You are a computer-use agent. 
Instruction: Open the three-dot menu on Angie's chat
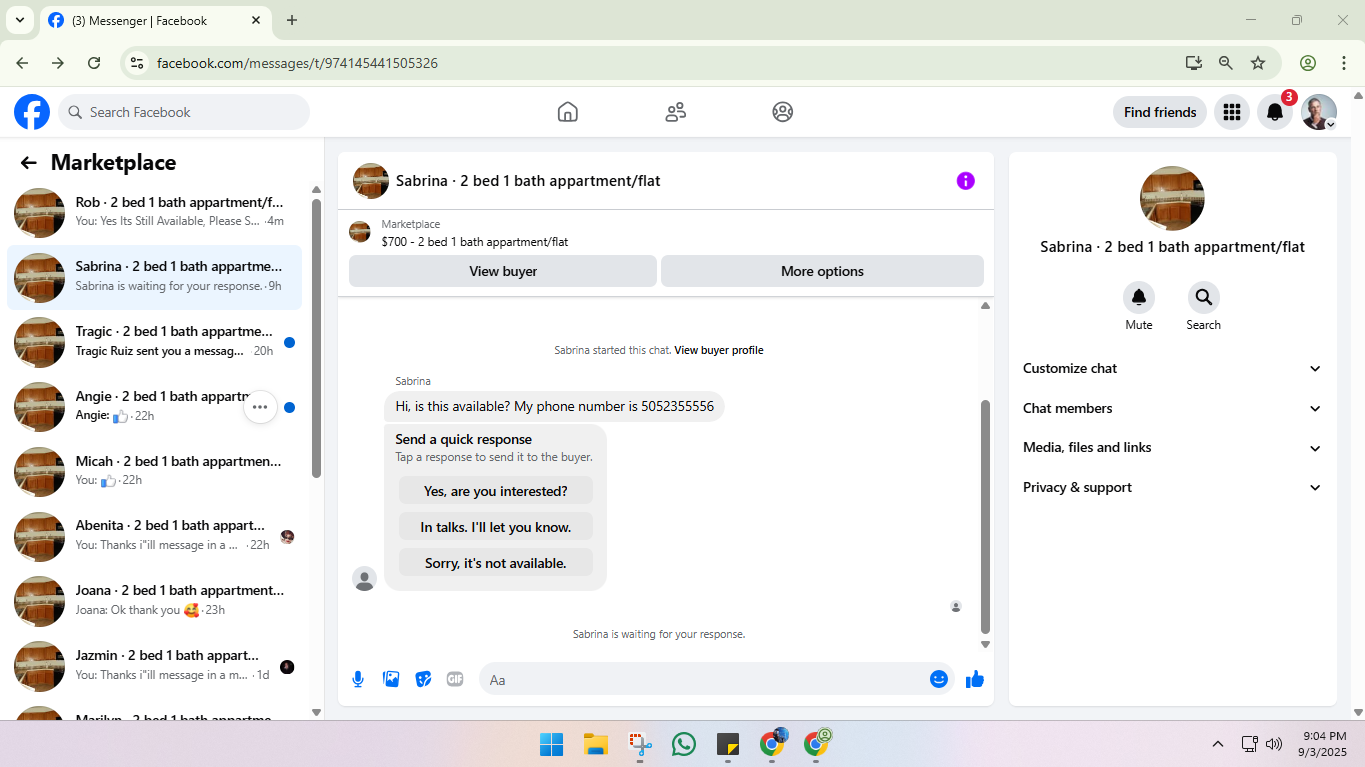pyautogui.click(x=260, y=407)
